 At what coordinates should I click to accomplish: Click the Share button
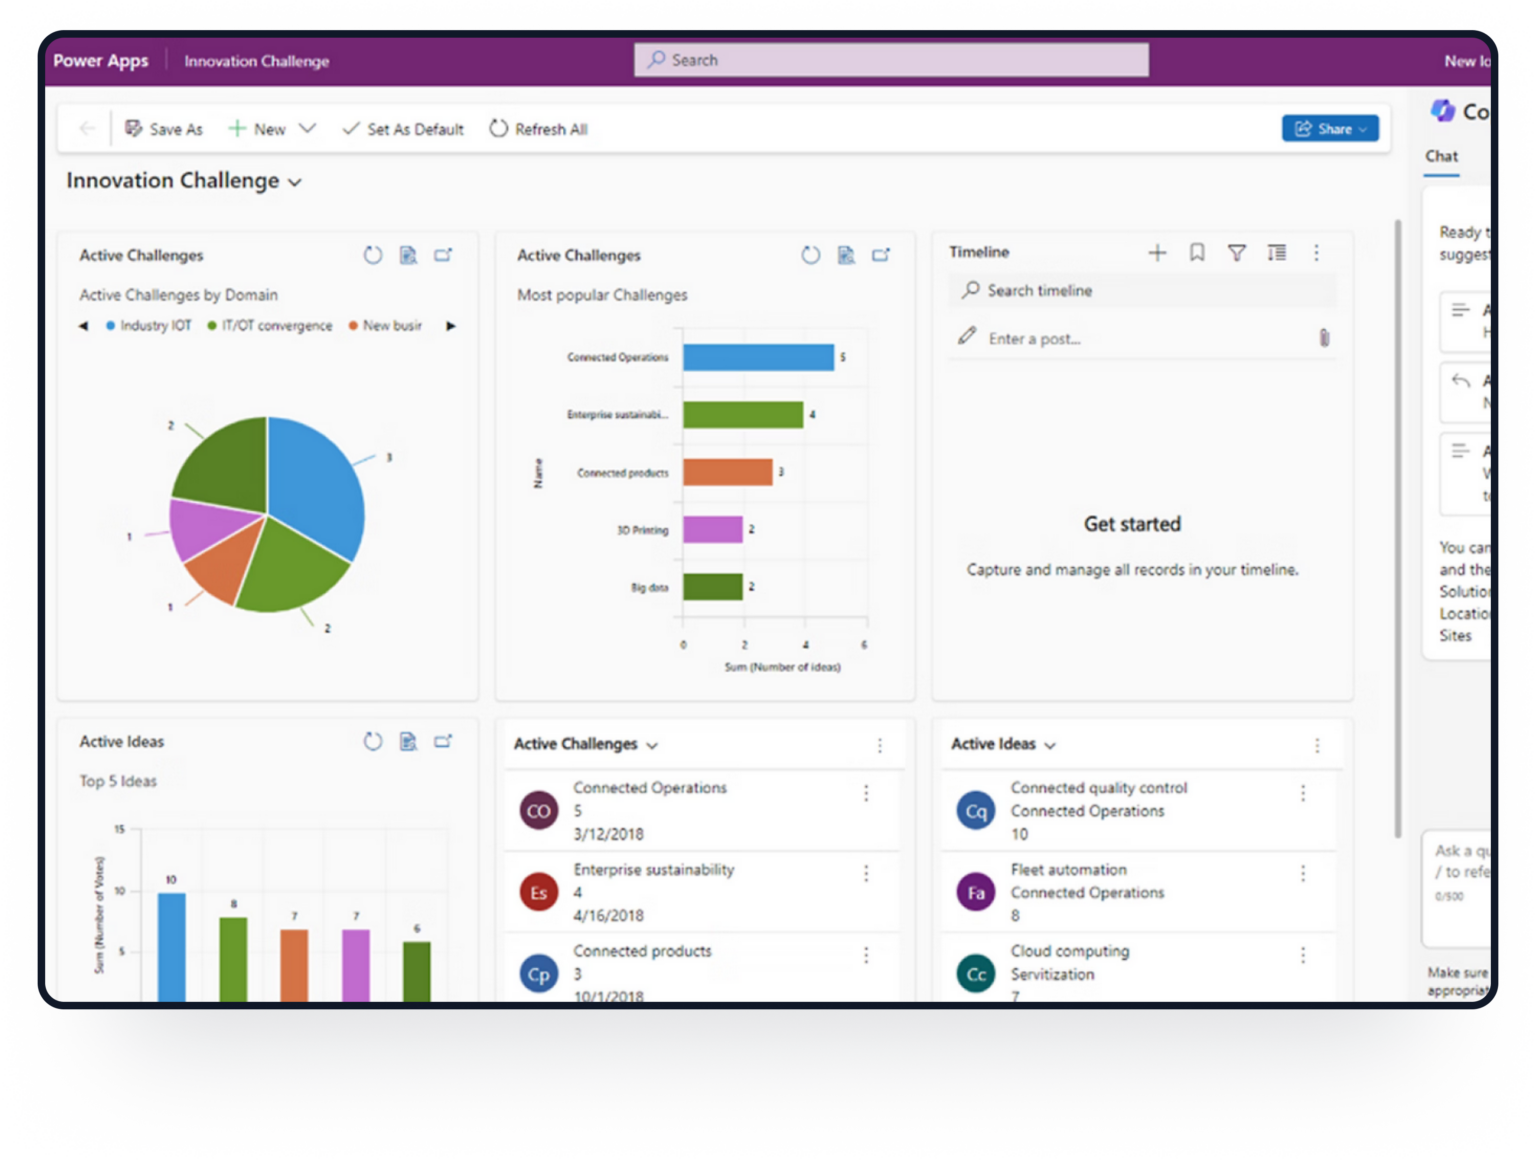(x=1330, y=128)
